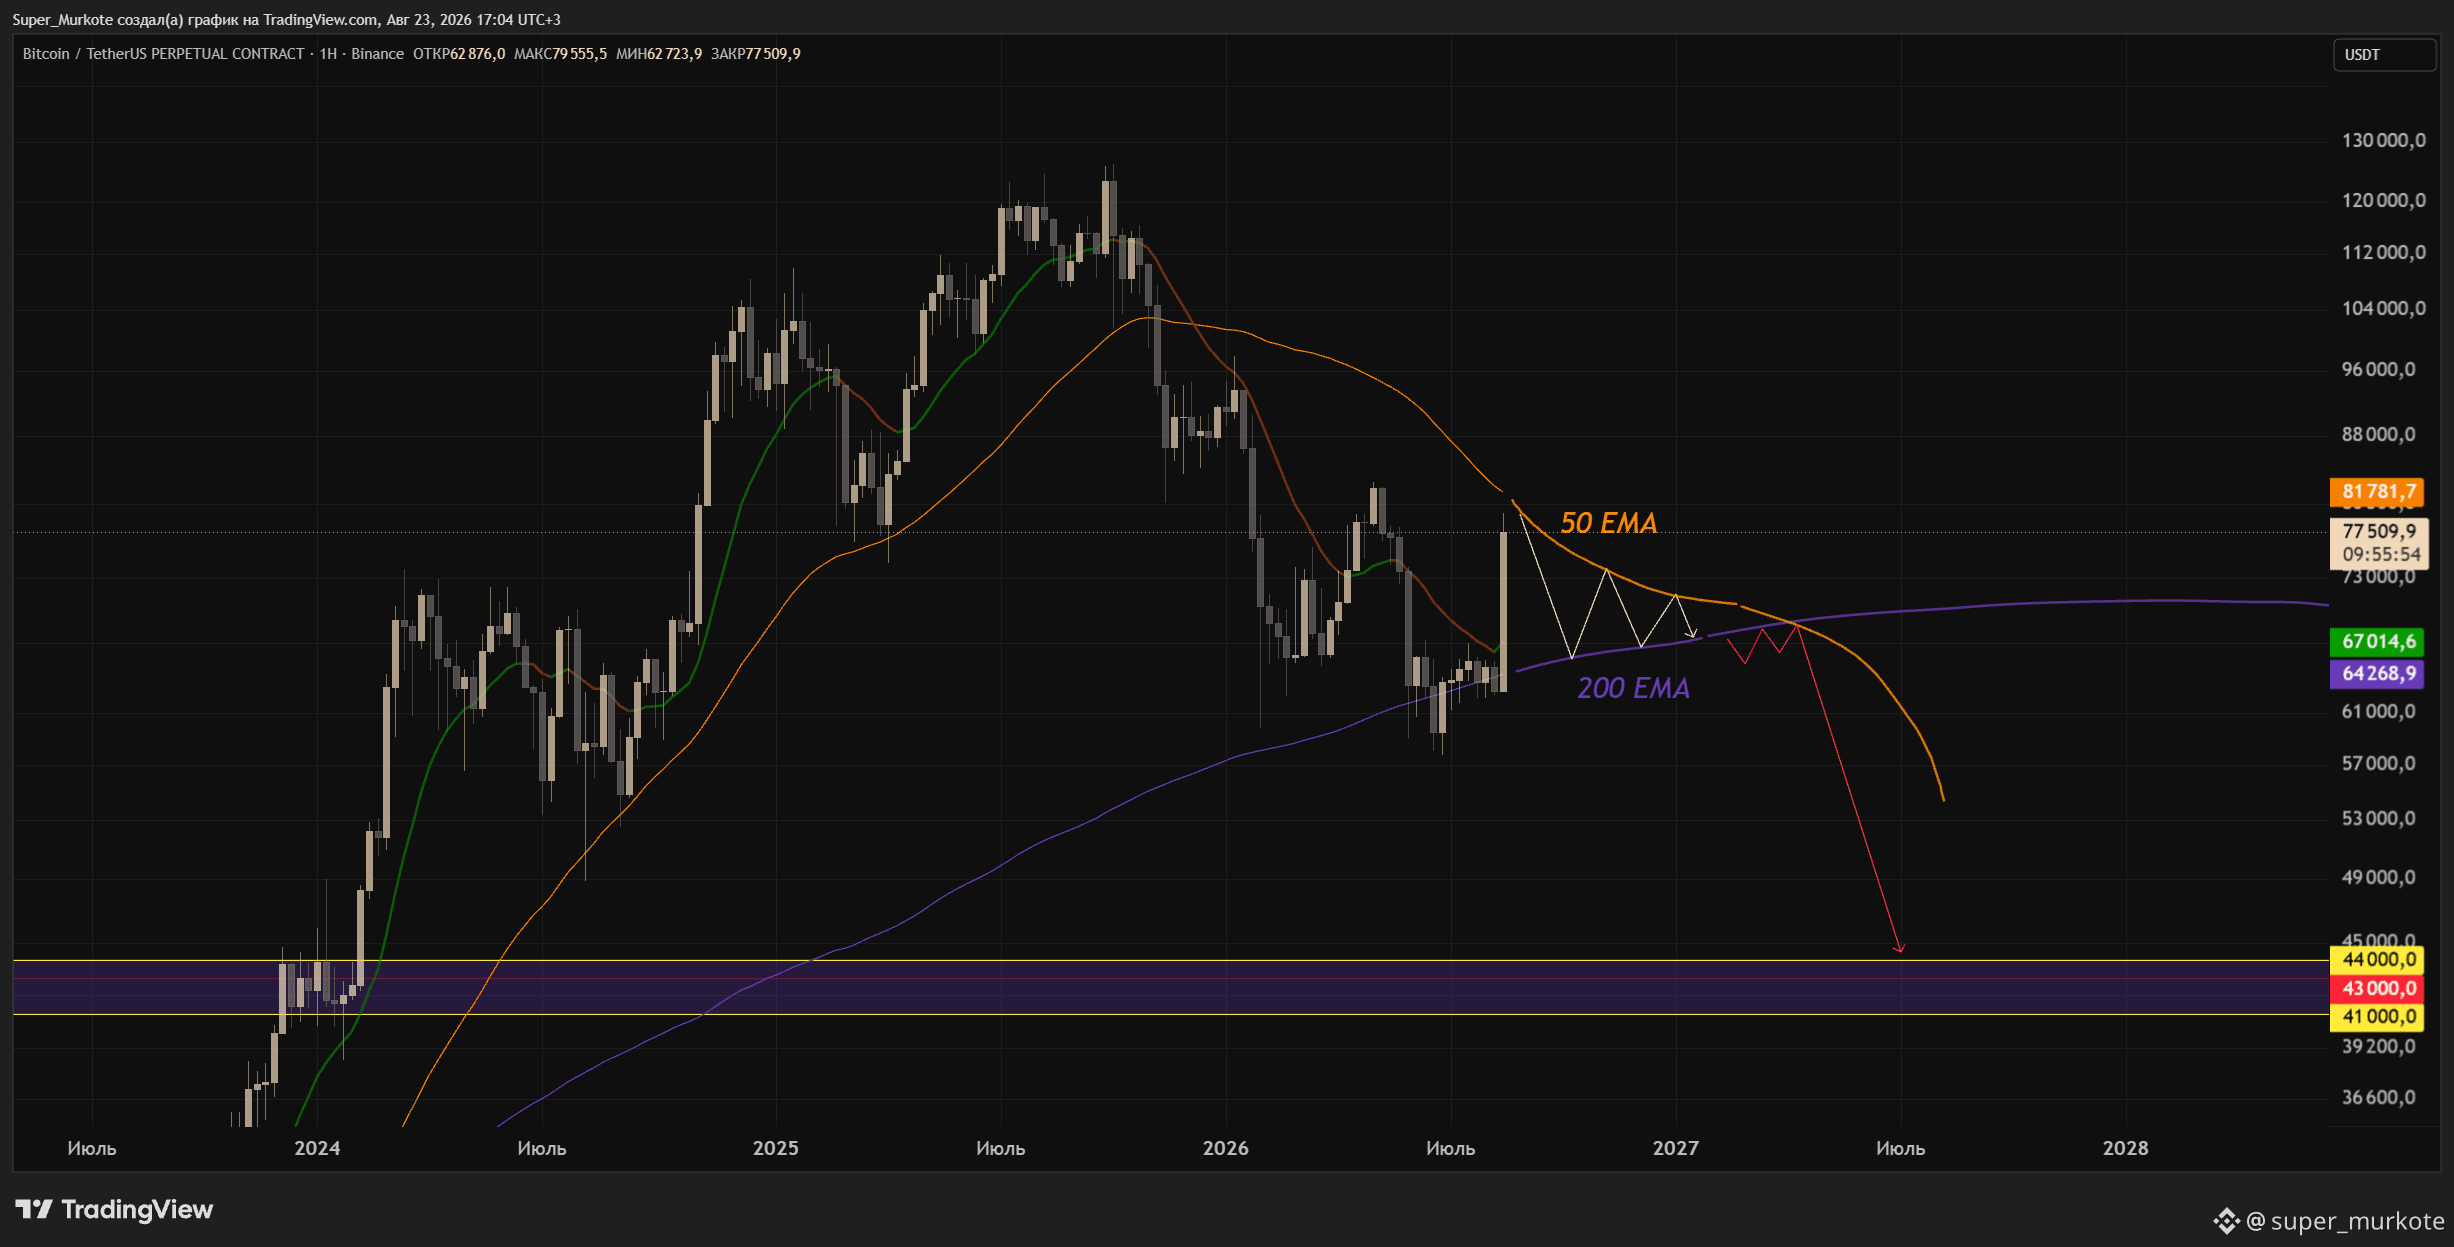
Task: Select the current price tag 77 509,9
Action: pyautogui.click(x=2378, y=531)
